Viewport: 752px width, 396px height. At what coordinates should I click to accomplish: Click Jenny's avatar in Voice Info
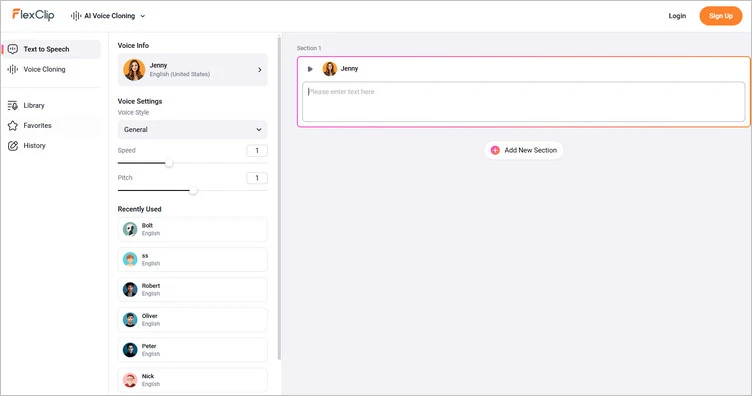coord(134,70)
